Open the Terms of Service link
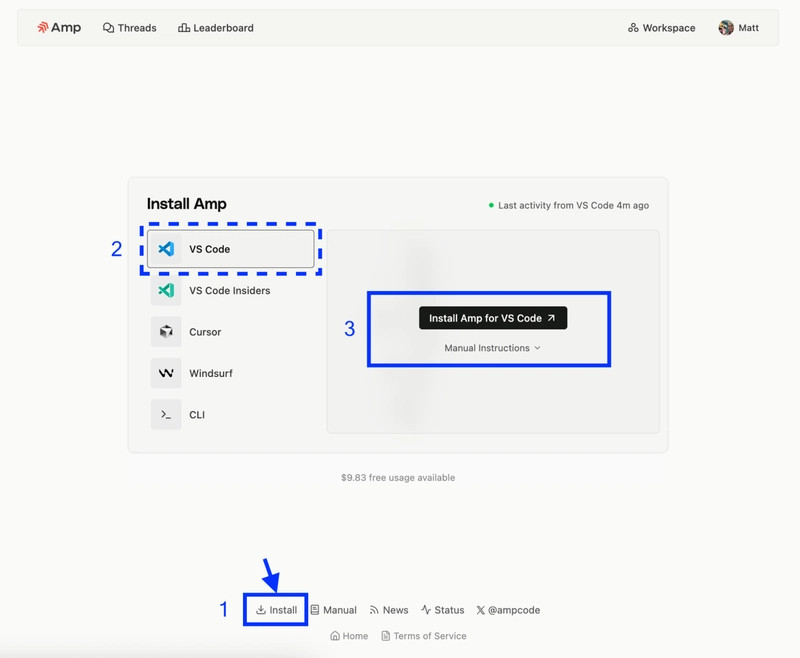Screen dimensions: 800x658 pos(423,636)
